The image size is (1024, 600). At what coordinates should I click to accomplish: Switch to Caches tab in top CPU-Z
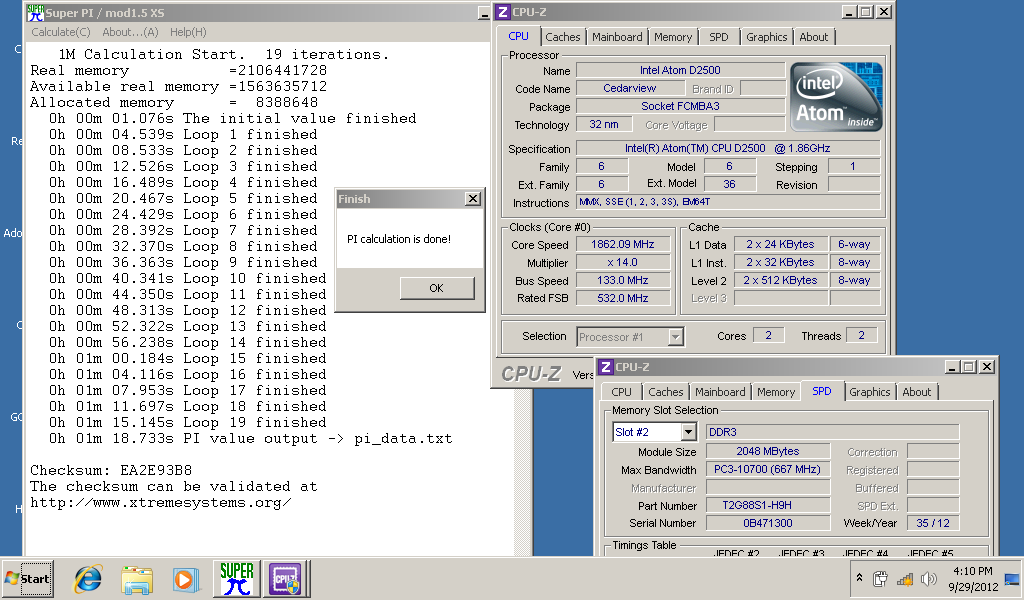[x=562, y=37]
